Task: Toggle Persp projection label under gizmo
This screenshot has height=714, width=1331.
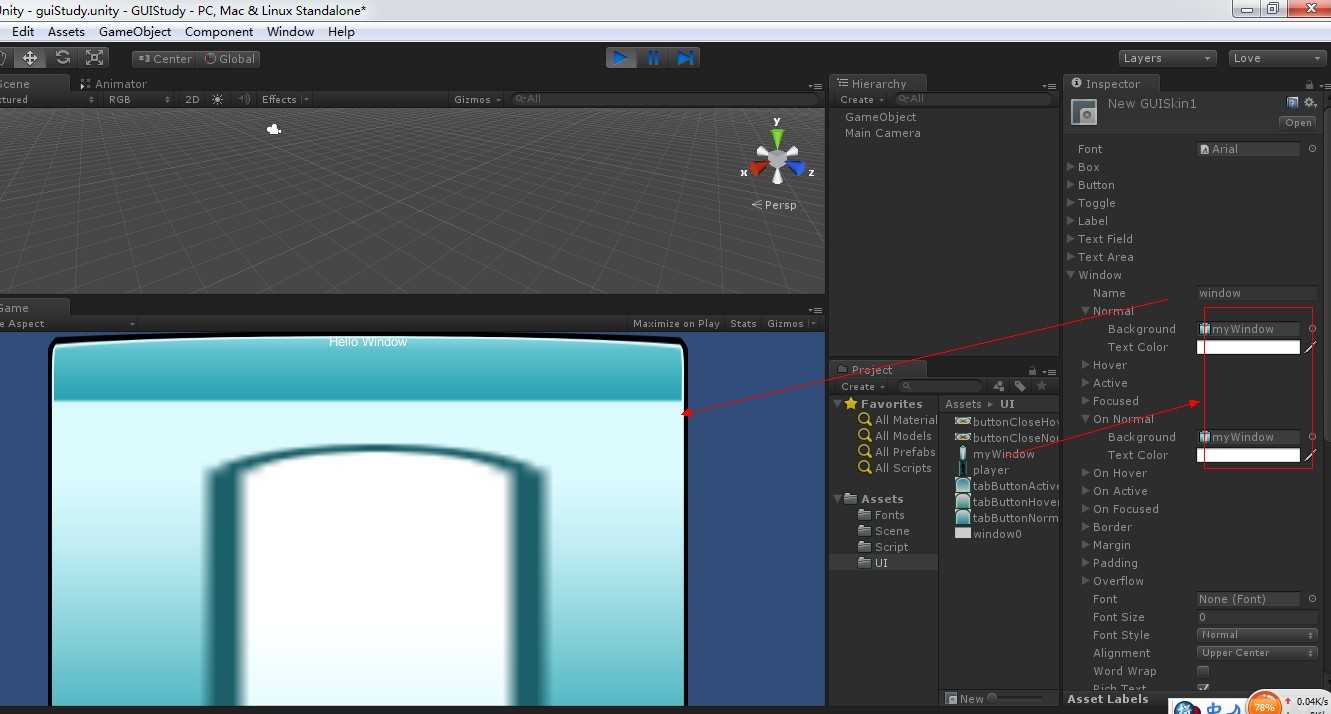Action: [775, 205]
